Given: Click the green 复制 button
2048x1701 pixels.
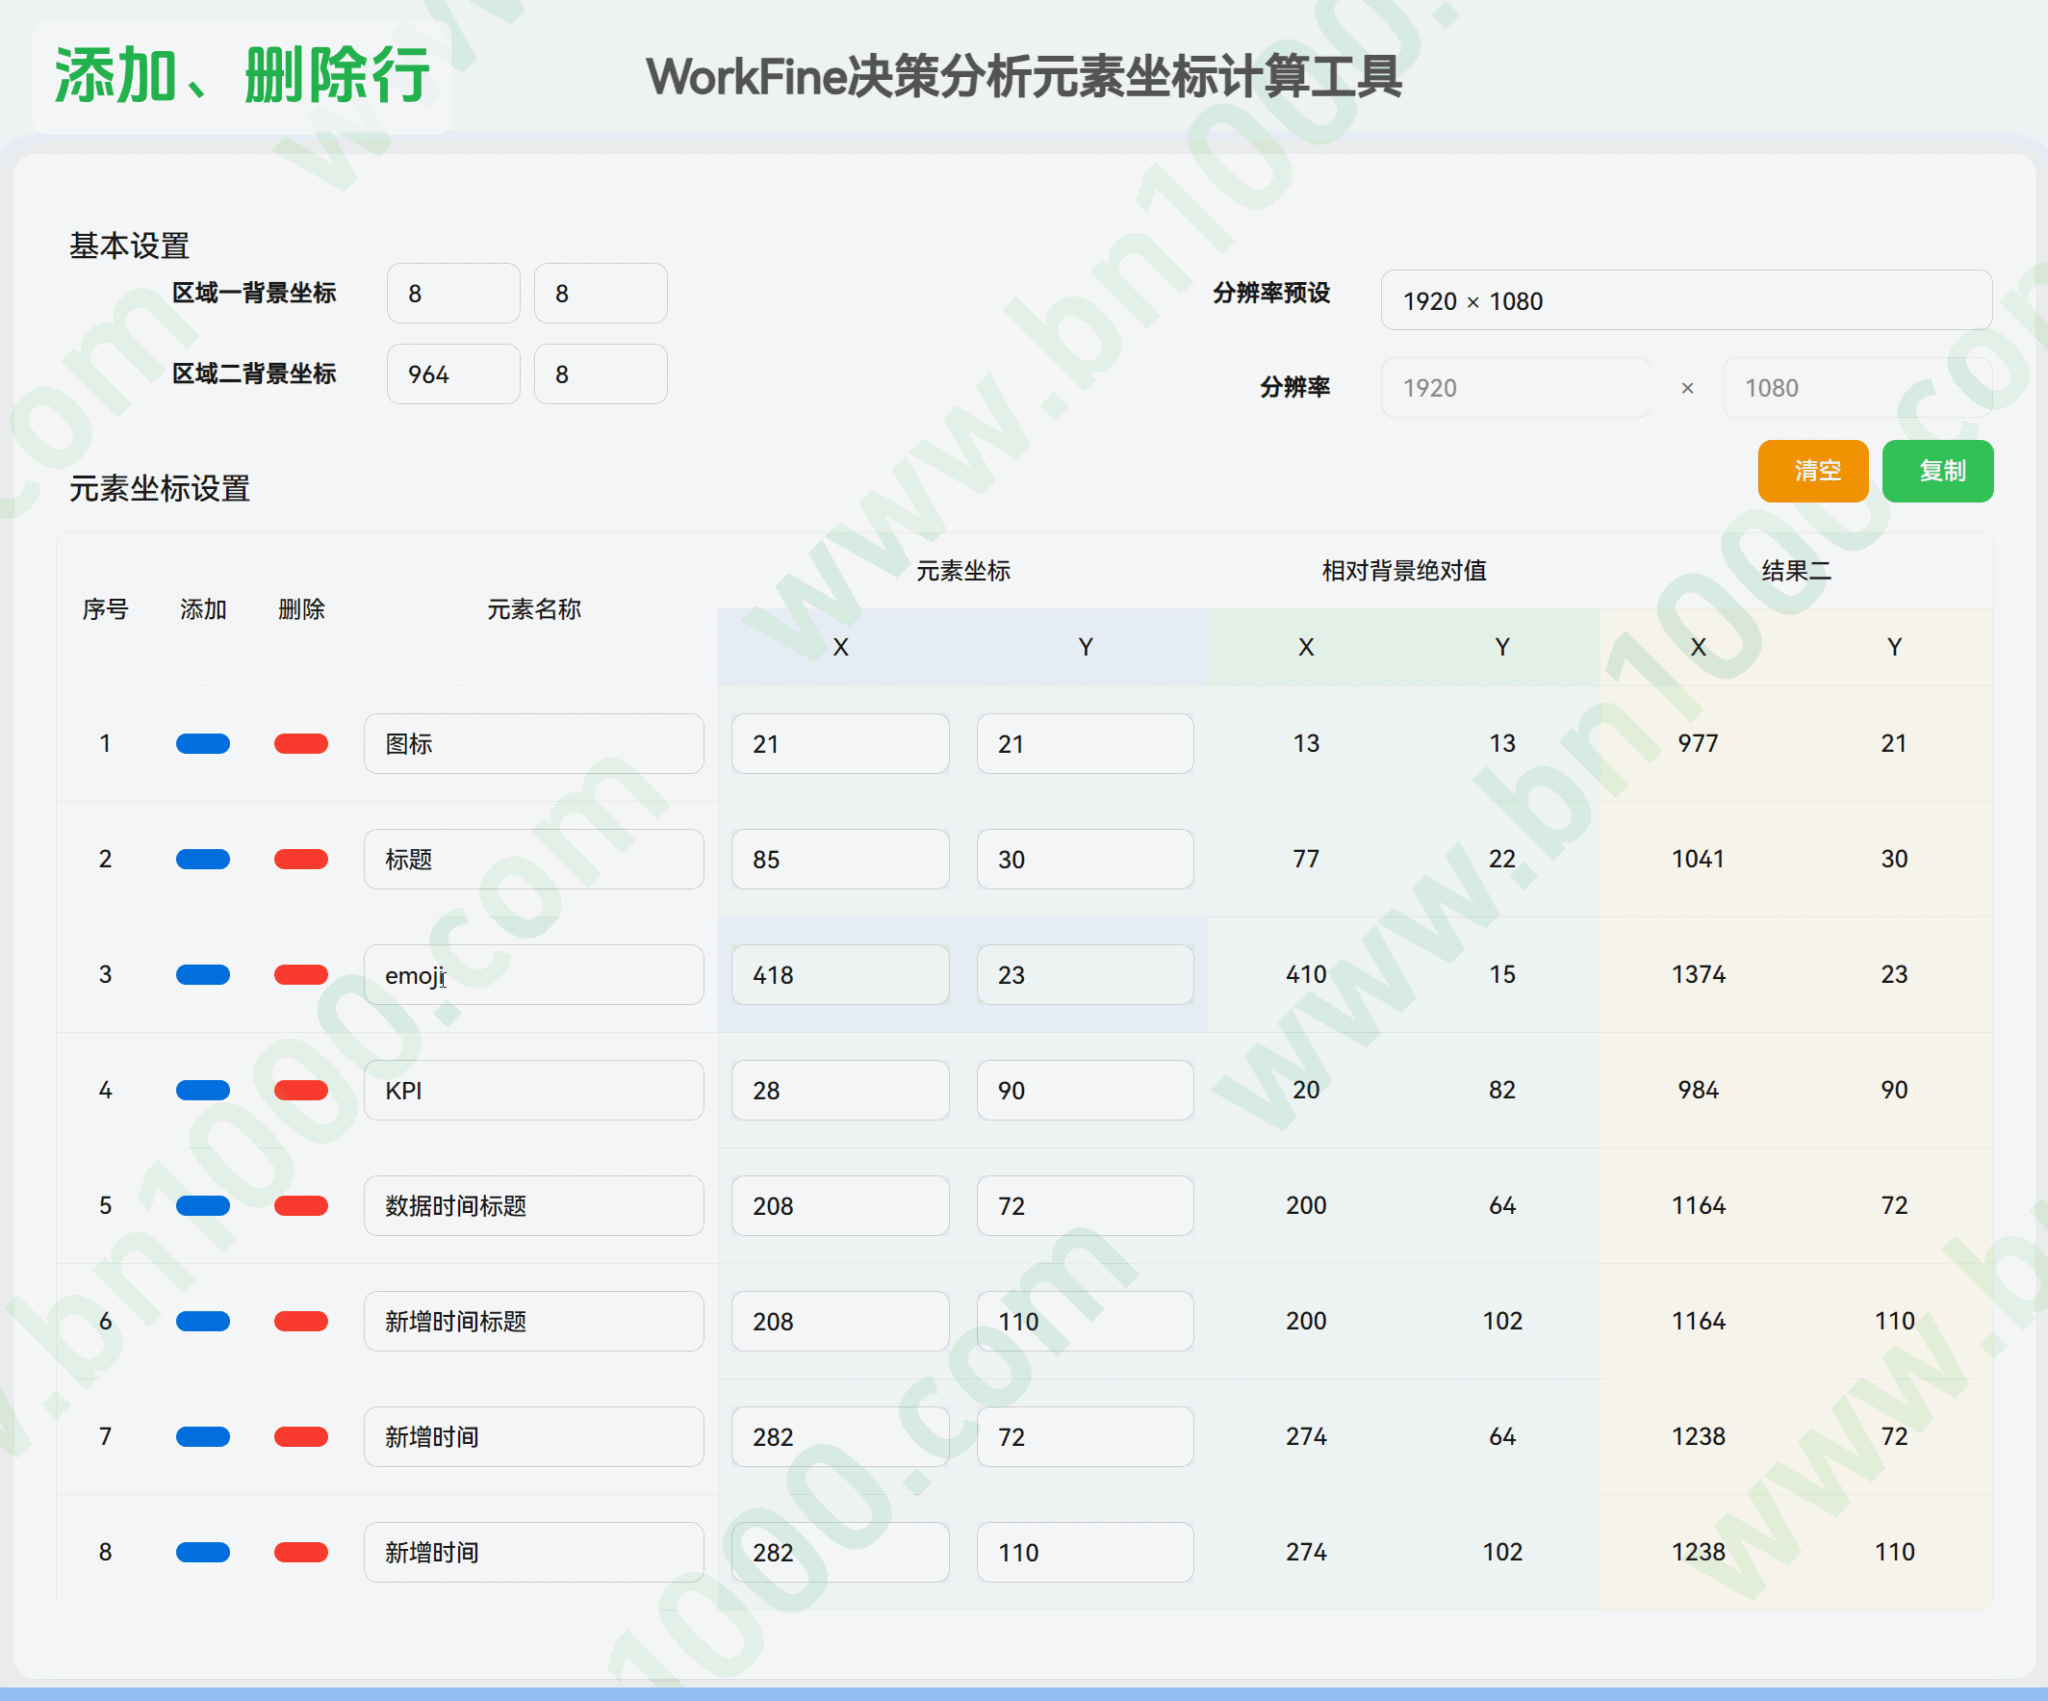Looking at the screenshot, I should click(1938, 470).
